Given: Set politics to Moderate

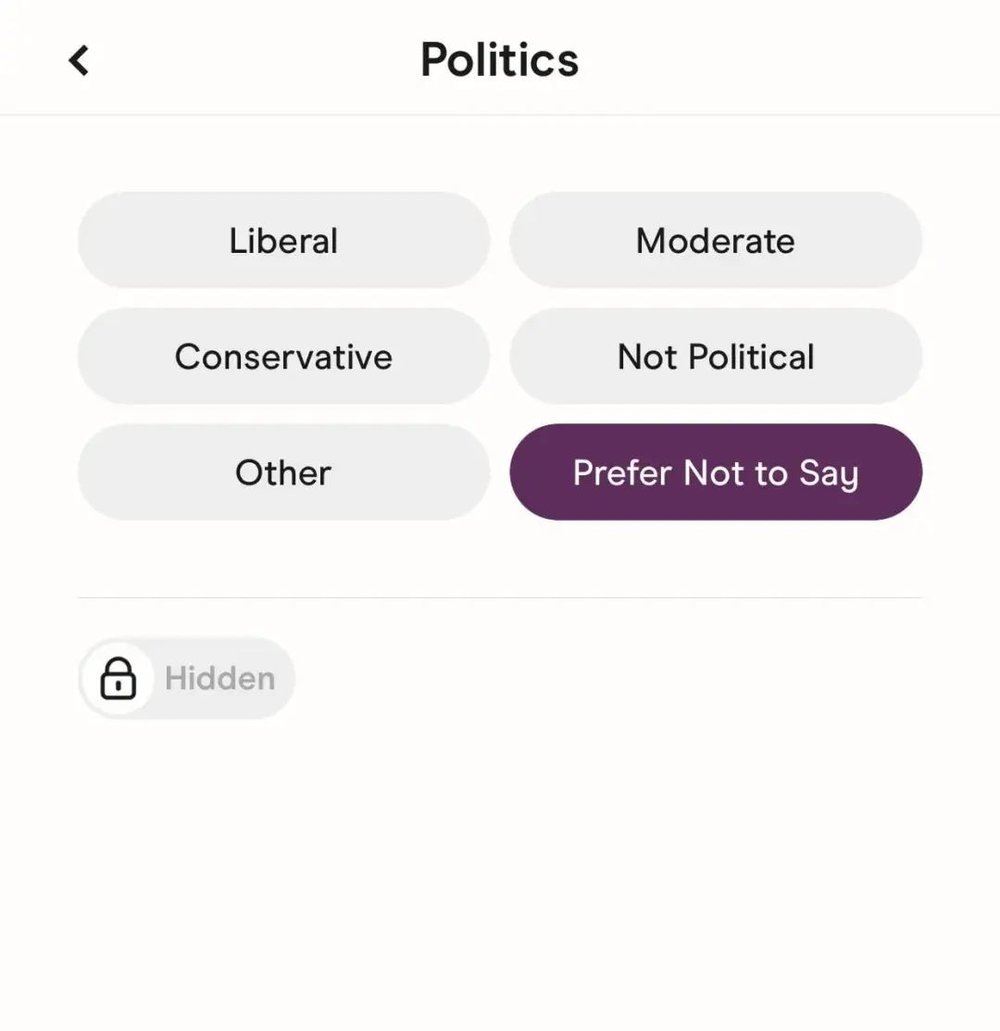Looking at the screenshot, I should (x=716, y=241).
